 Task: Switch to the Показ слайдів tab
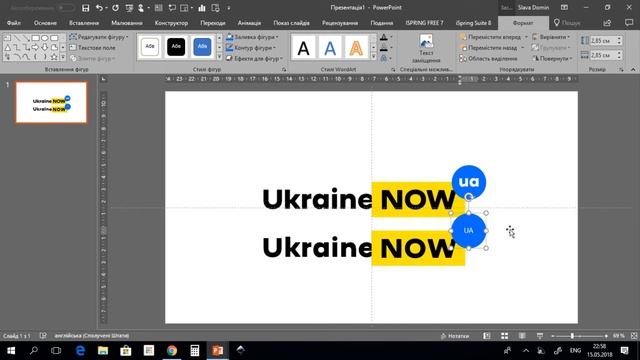tap(291, 23)
